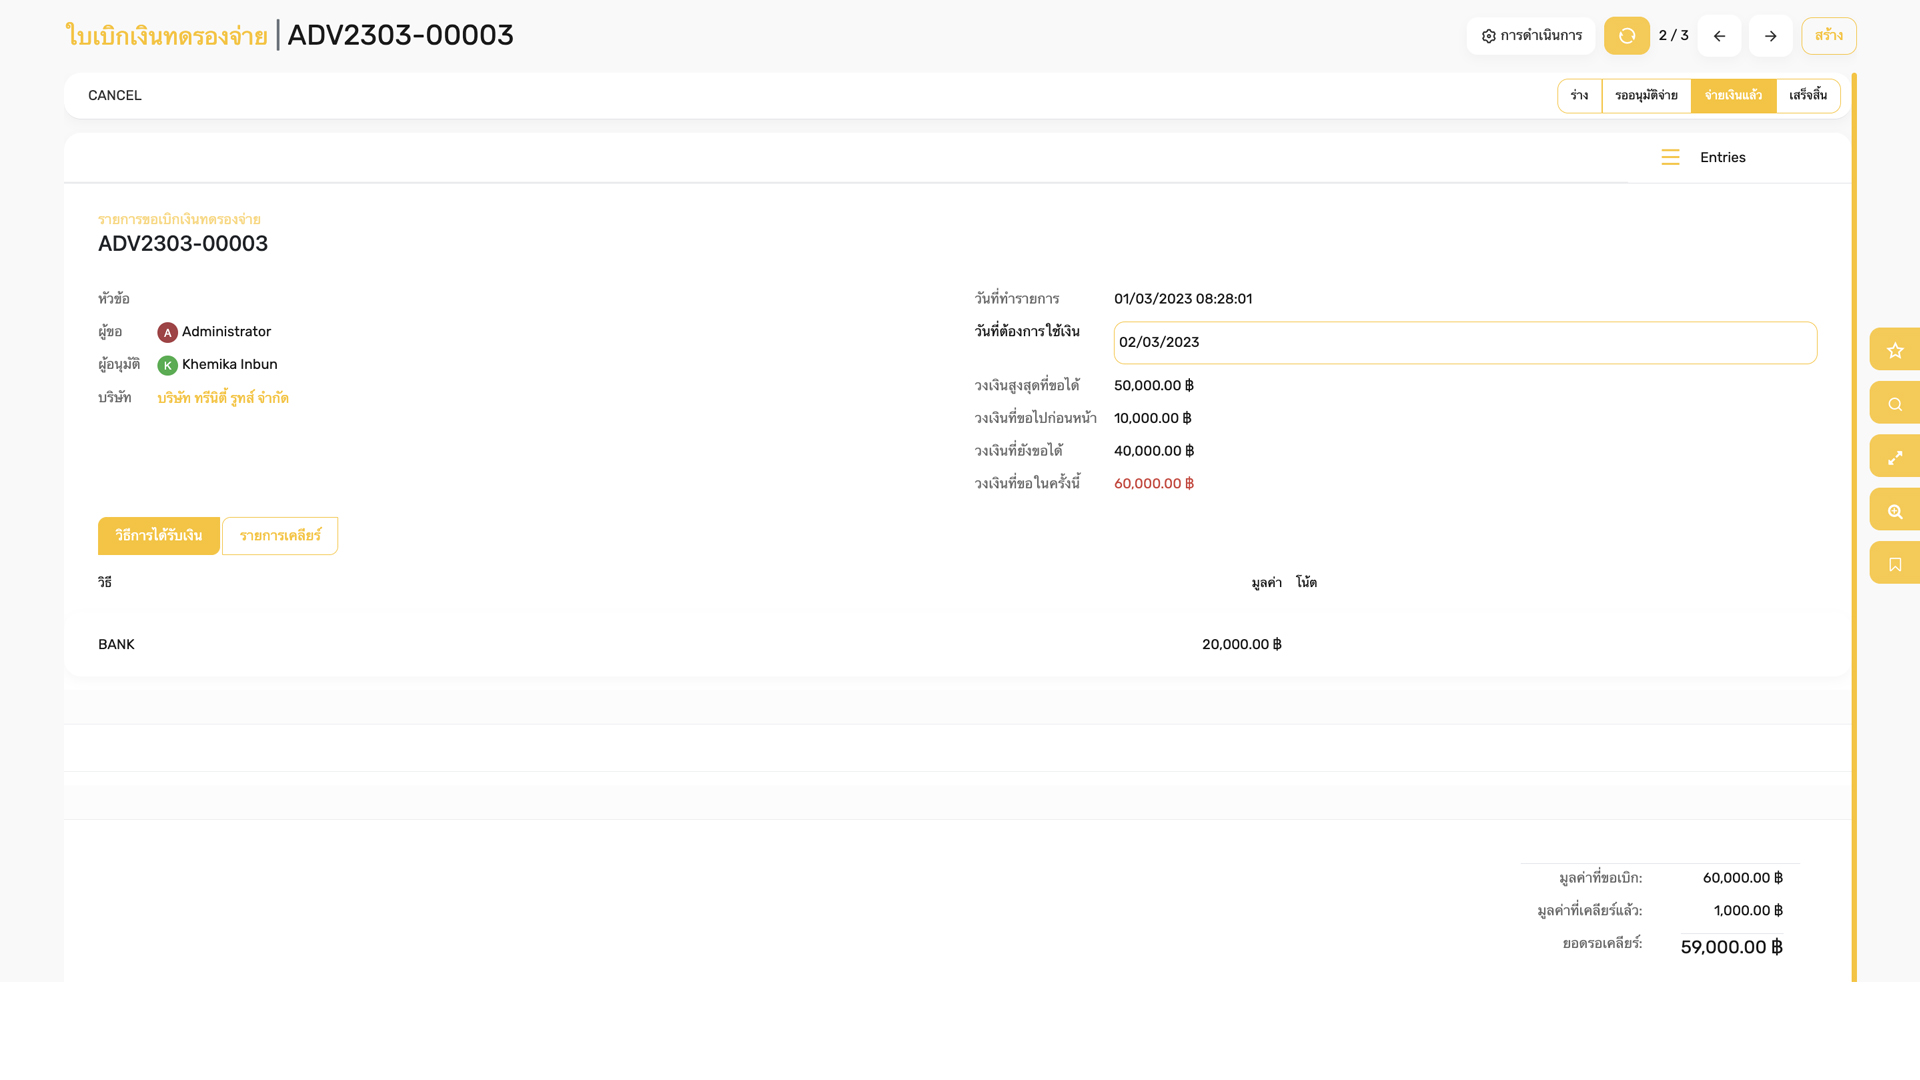The image size is (1920, 1080).
Task: Select the ร่าง status stage
Action: (1579, 96)
